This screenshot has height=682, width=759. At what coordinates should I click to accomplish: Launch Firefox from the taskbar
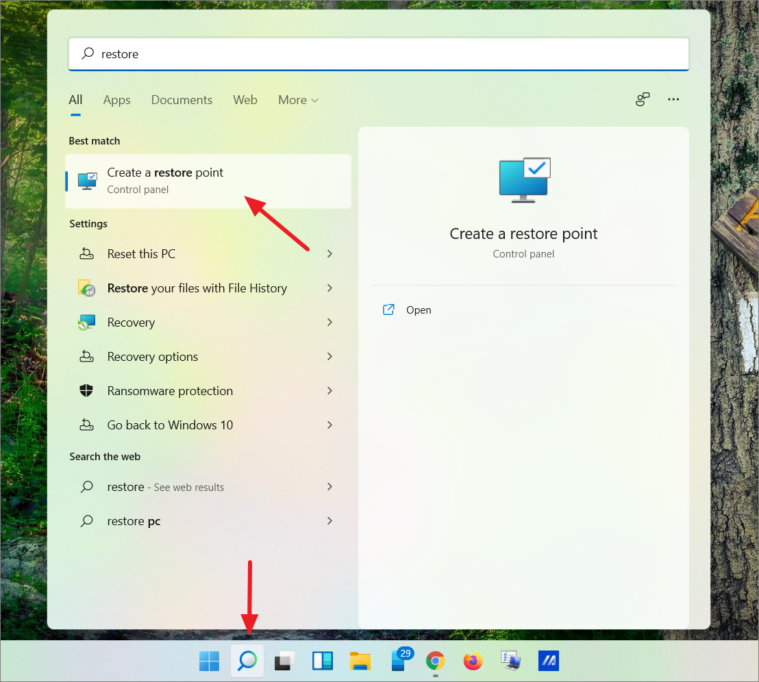click(x=473, y=661)
